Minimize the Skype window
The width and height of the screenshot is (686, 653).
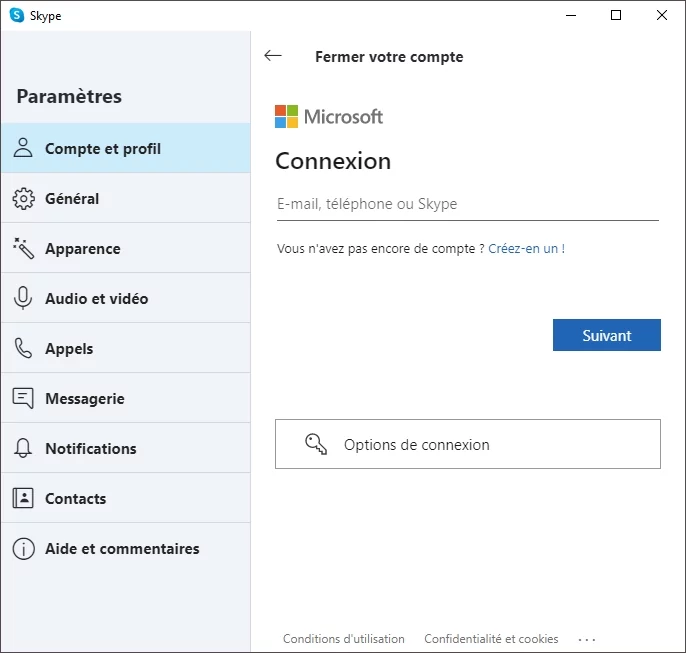point(571,15)
